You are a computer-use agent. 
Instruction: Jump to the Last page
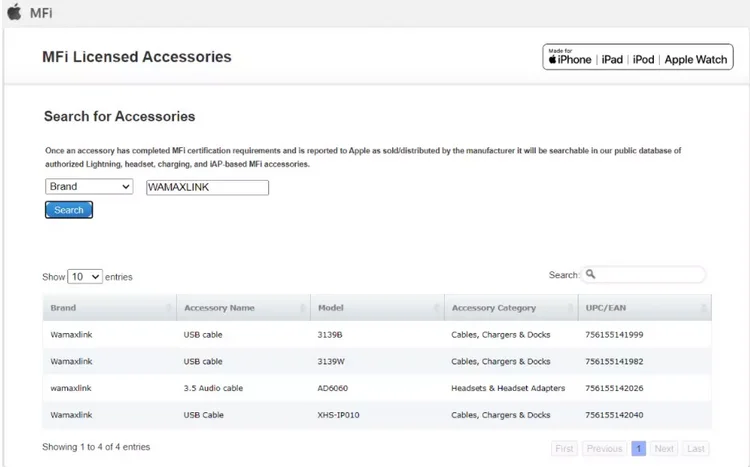click(696, 449)
